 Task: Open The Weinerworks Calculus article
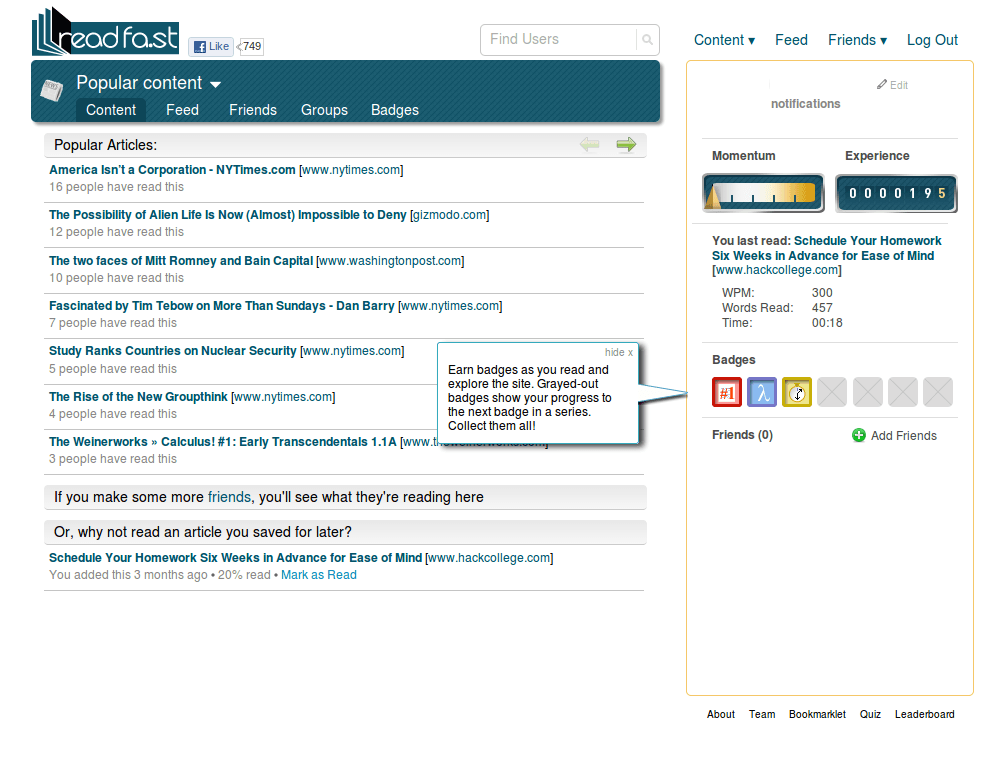222,442
